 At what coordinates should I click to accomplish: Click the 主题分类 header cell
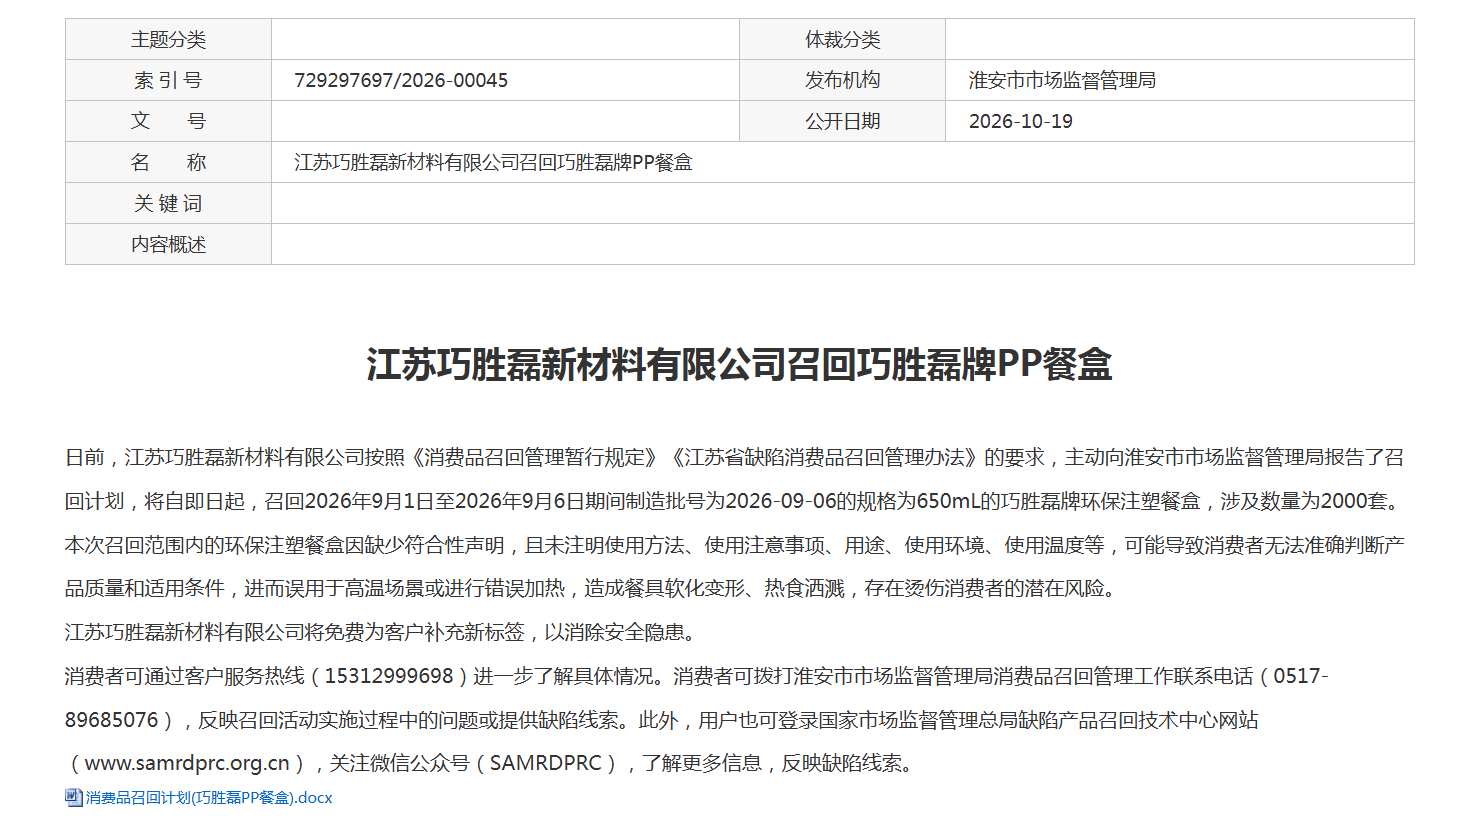(x=168, y=39)
